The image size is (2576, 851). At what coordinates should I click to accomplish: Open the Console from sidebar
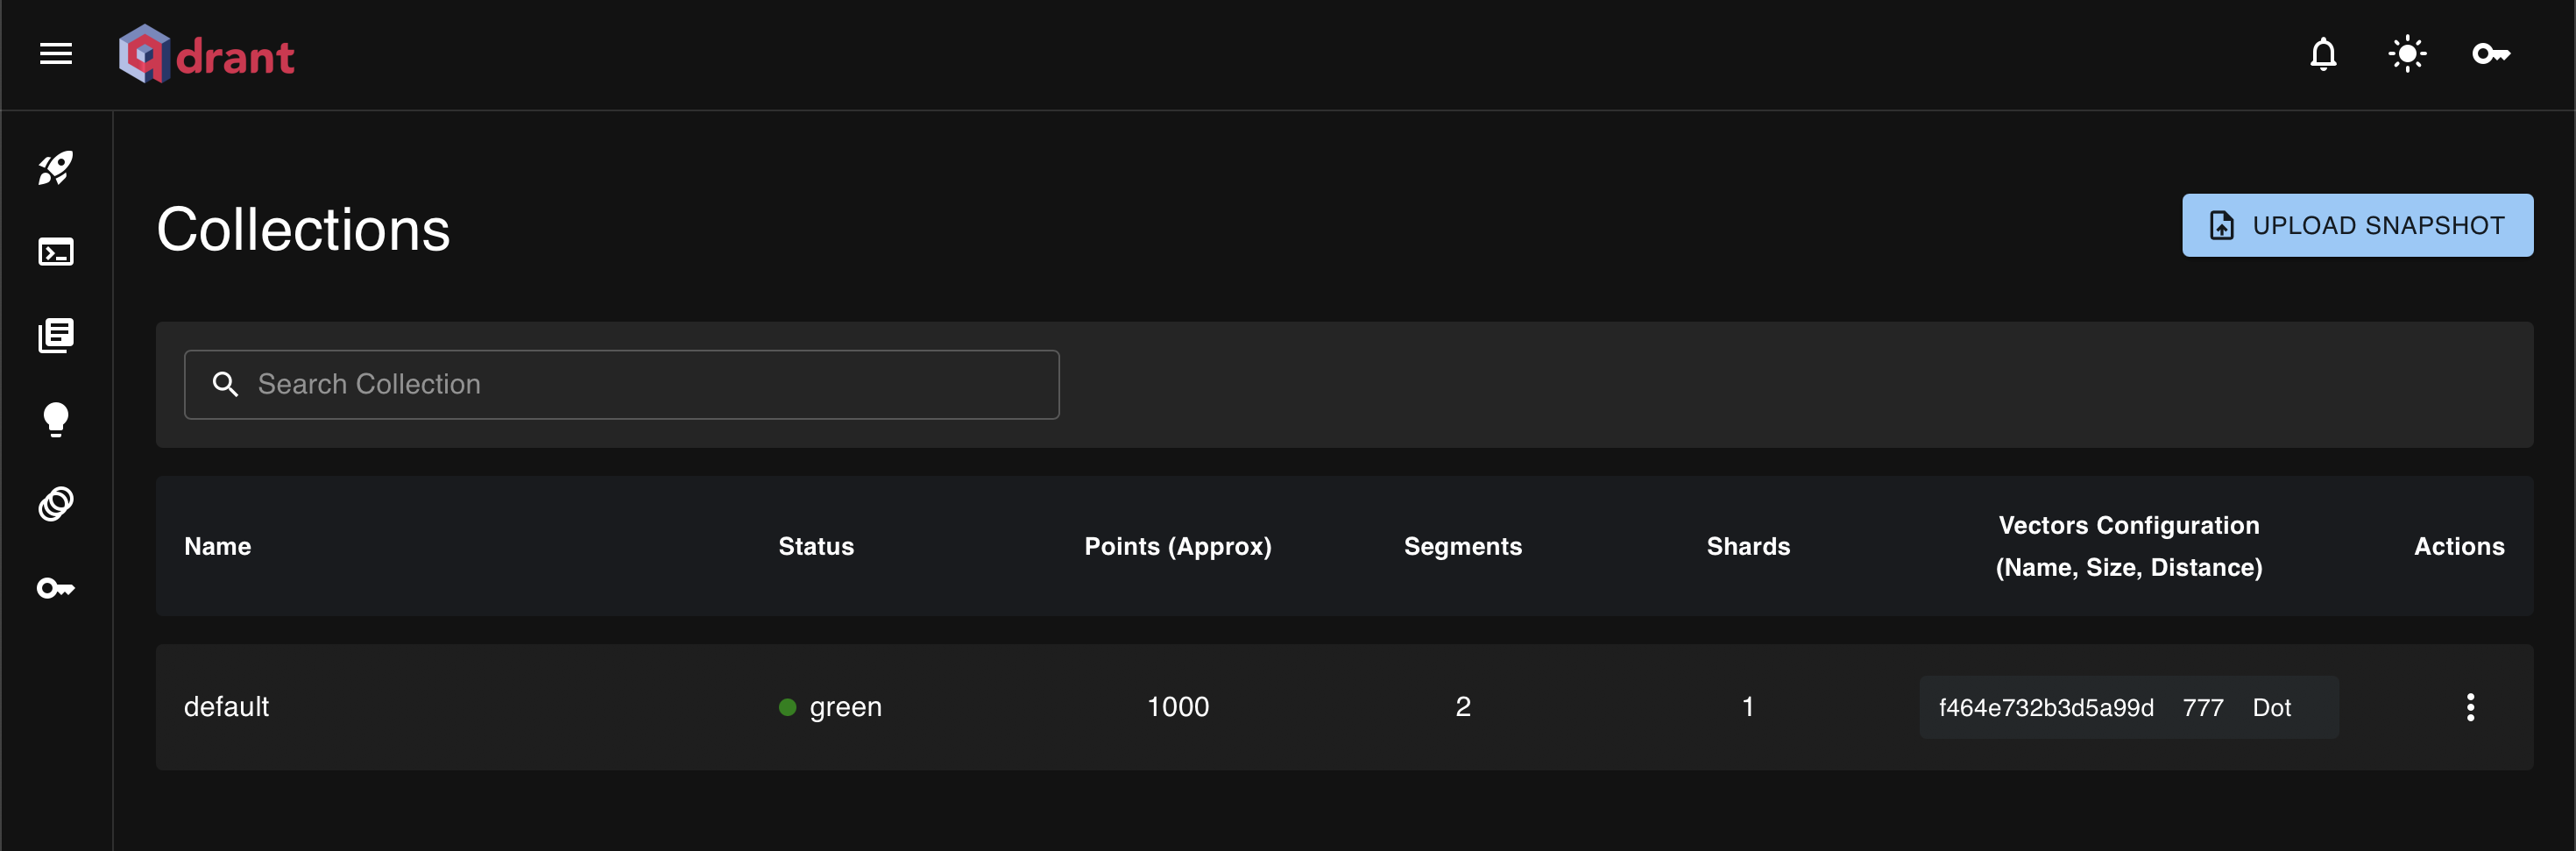tap(56, 252)
